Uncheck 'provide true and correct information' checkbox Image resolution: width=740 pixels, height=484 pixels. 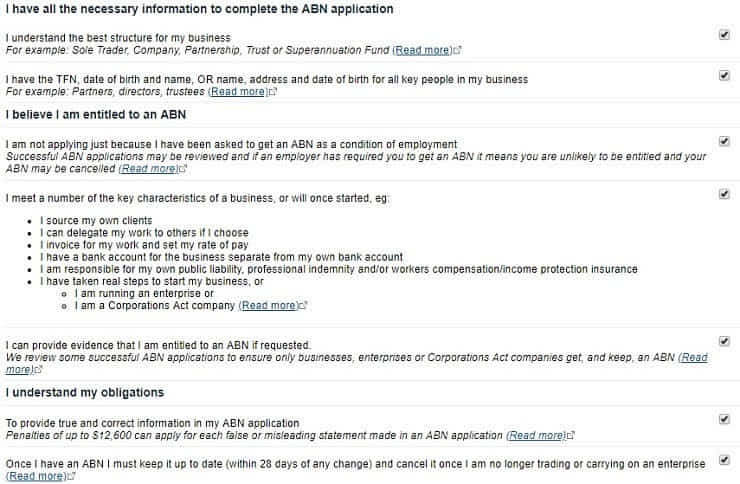tap(724, 419)
